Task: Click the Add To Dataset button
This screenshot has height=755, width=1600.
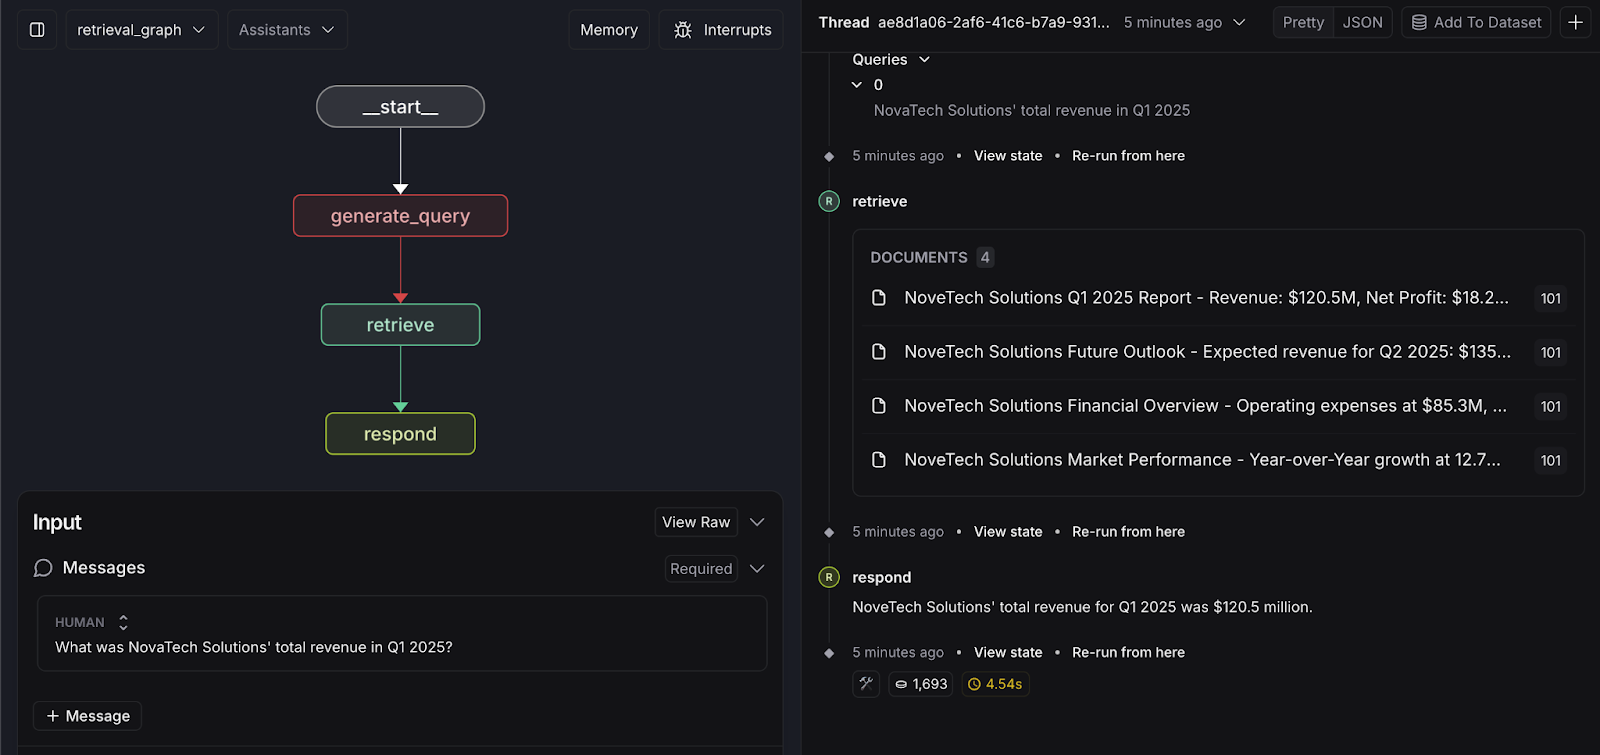Action: pyautogui.click(x=1476, y=22)
